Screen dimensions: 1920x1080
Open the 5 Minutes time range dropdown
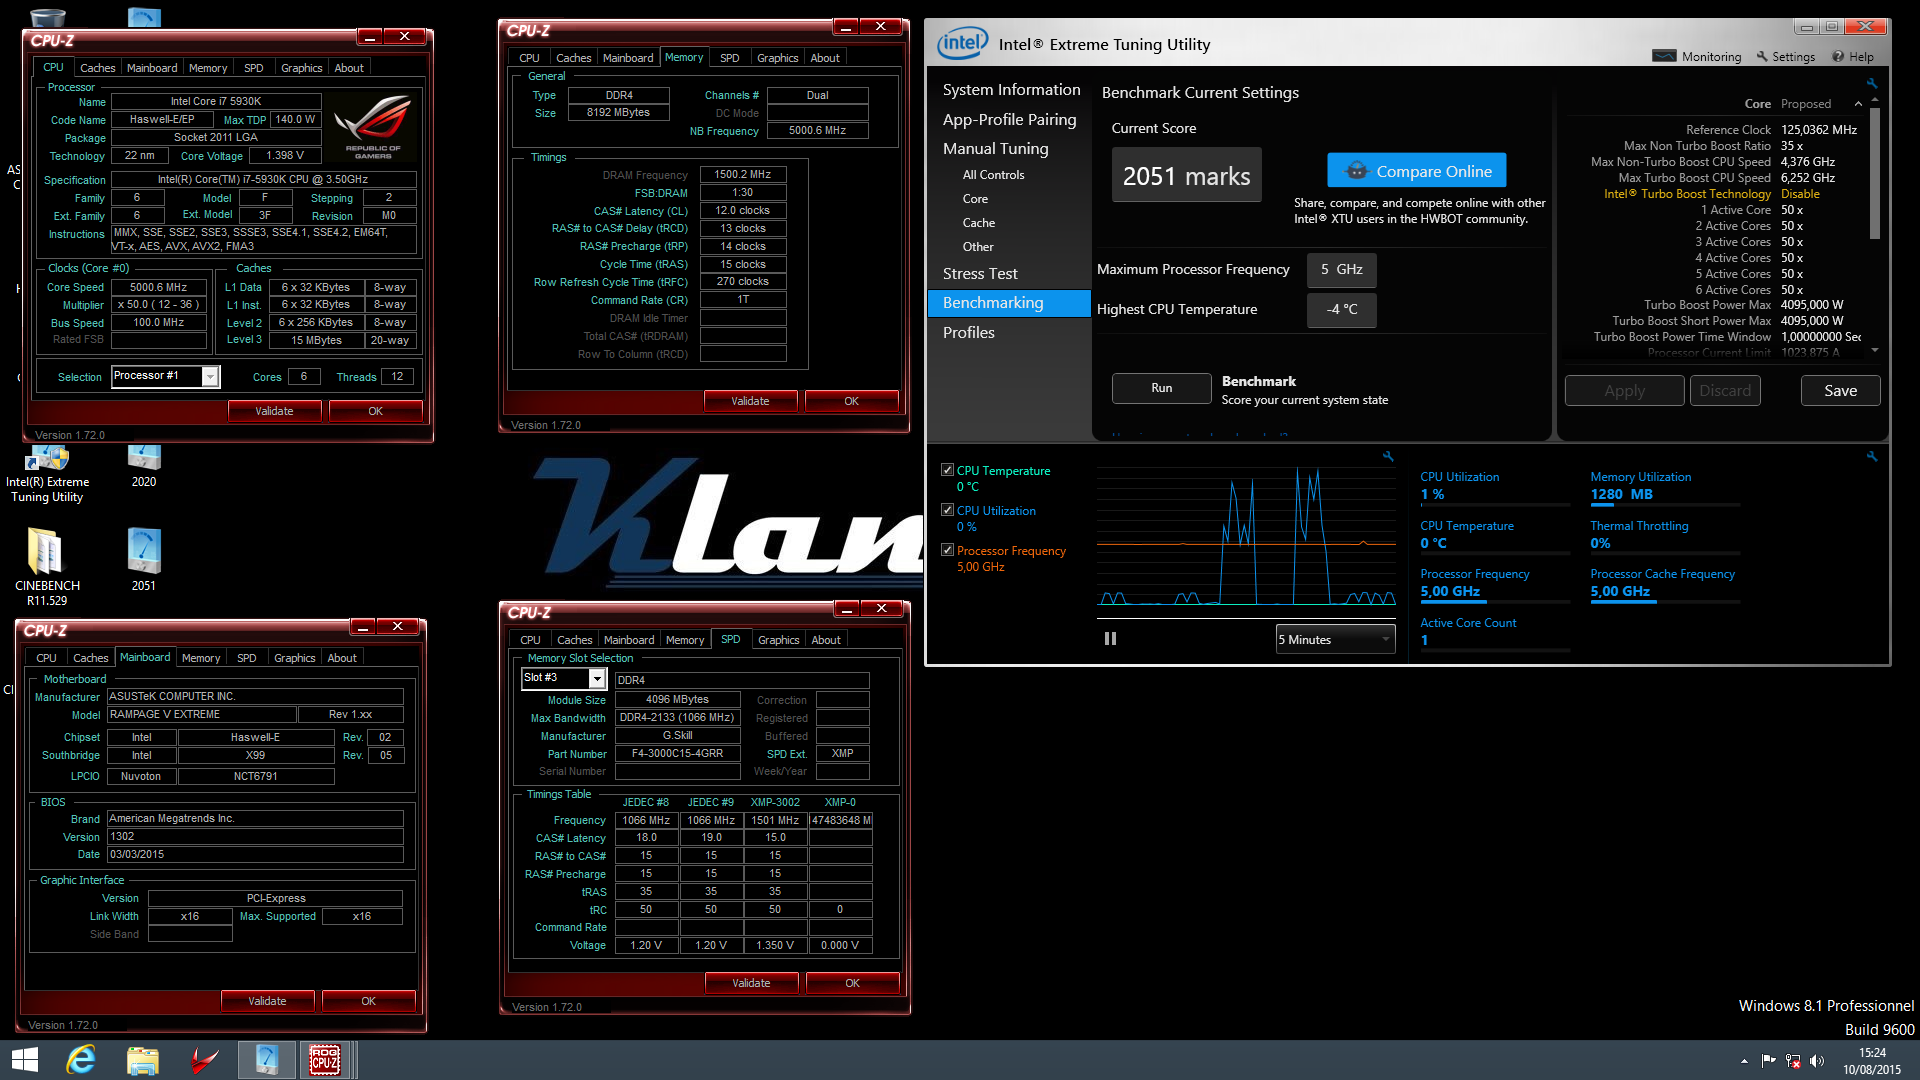coord(1335,639)
